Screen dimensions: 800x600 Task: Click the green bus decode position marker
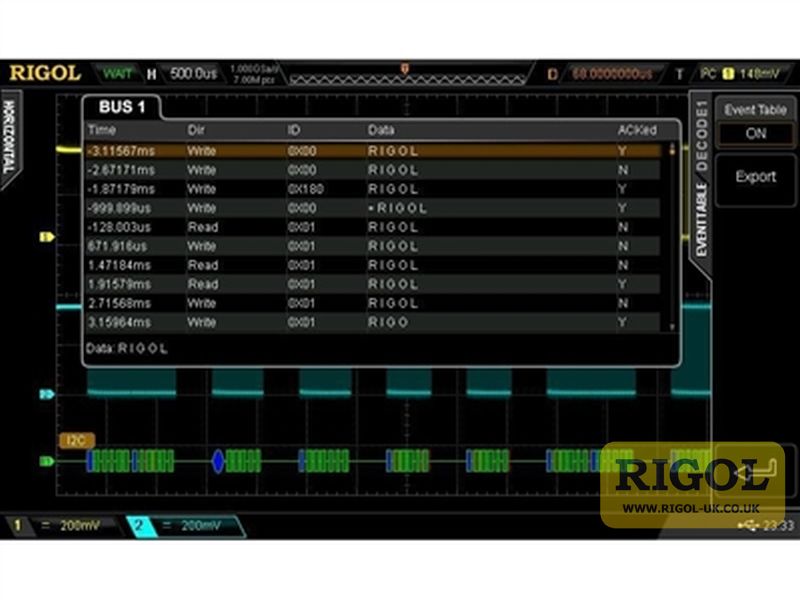tap(47, 461)
